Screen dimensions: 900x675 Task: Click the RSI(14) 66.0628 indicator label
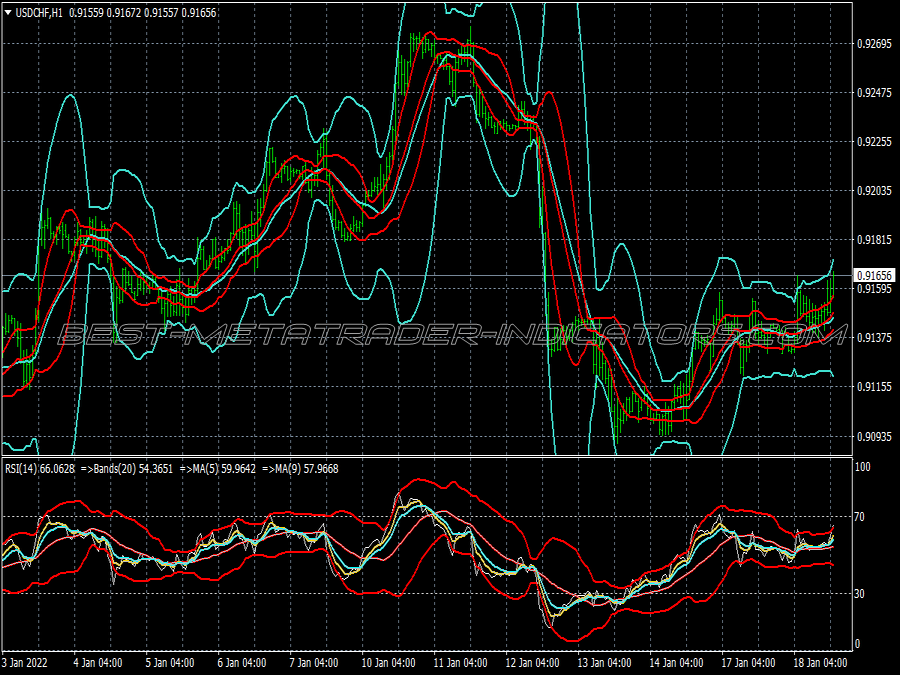(x=40, y=469)
